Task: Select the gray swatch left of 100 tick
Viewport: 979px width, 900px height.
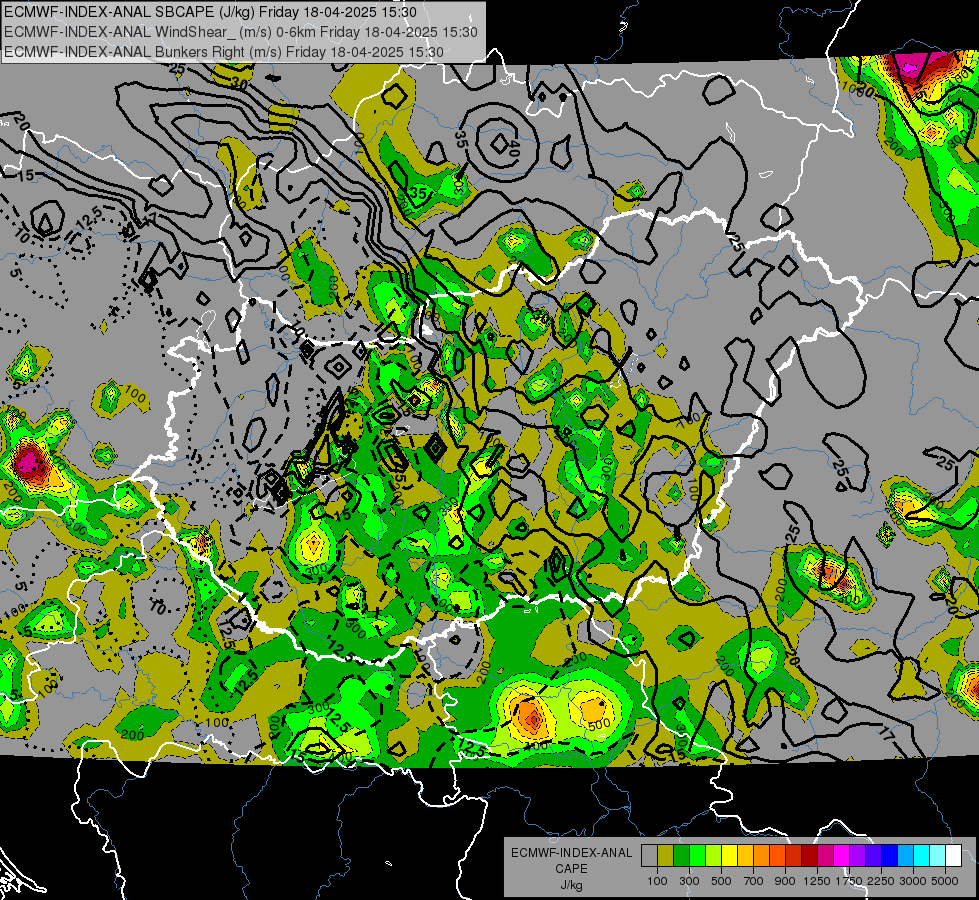Action: point(649,856)
